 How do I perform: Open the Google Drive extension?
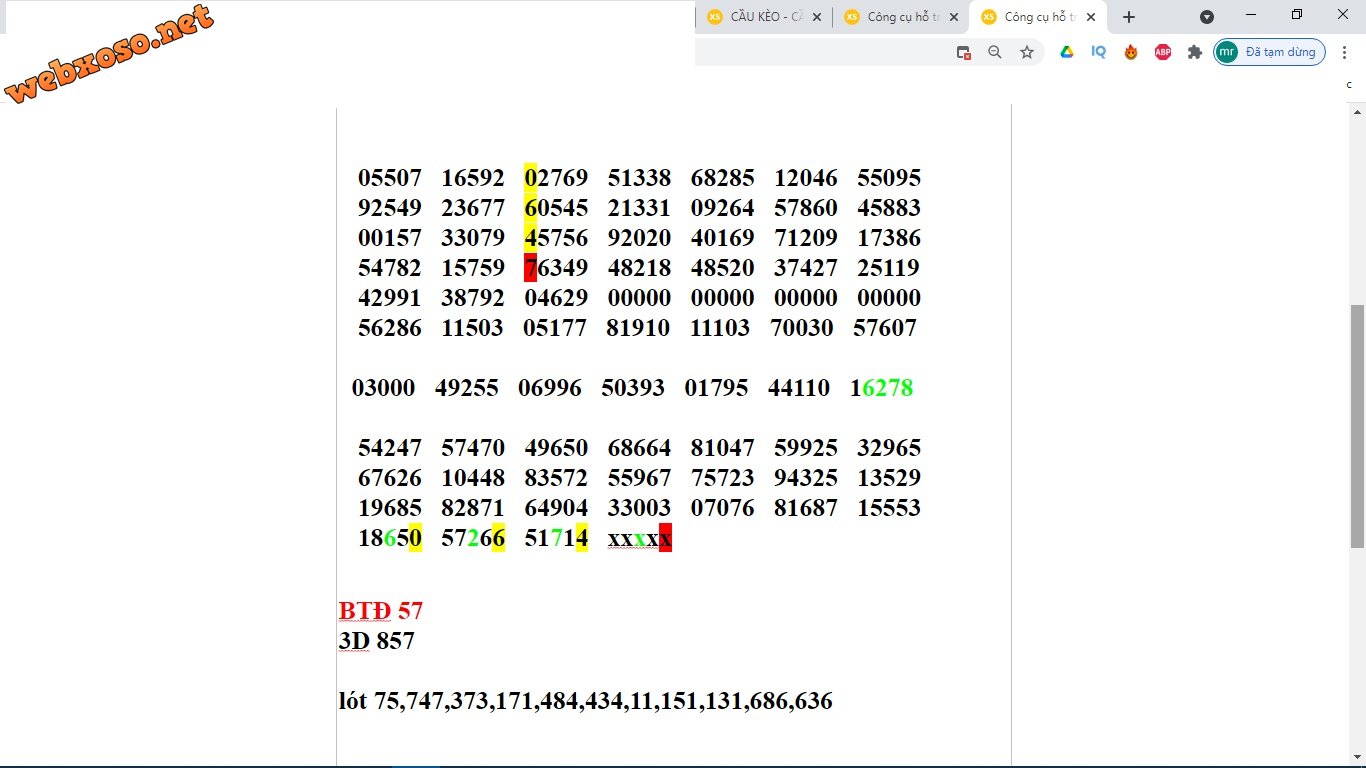point(1067,52)
